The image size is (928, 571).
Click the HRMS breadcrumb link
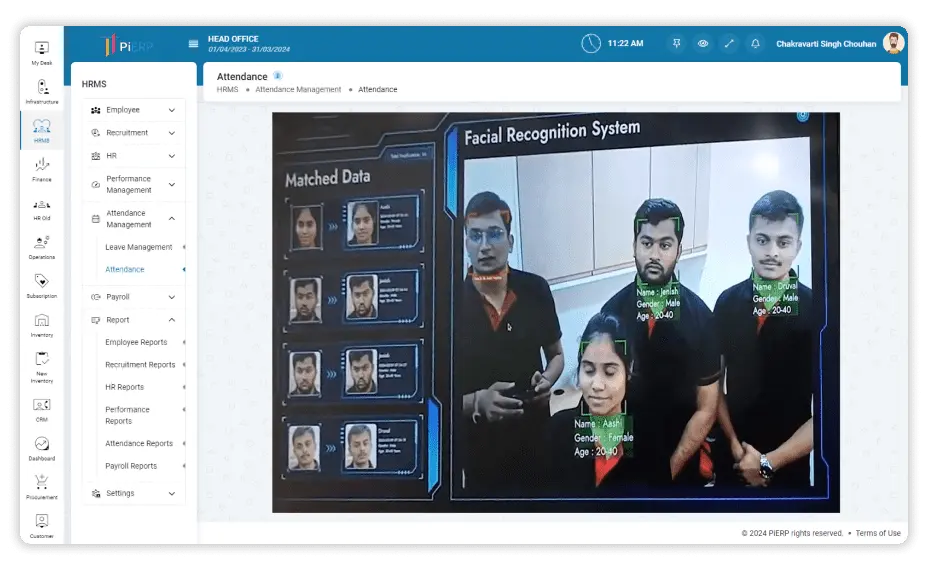[227, 90]
